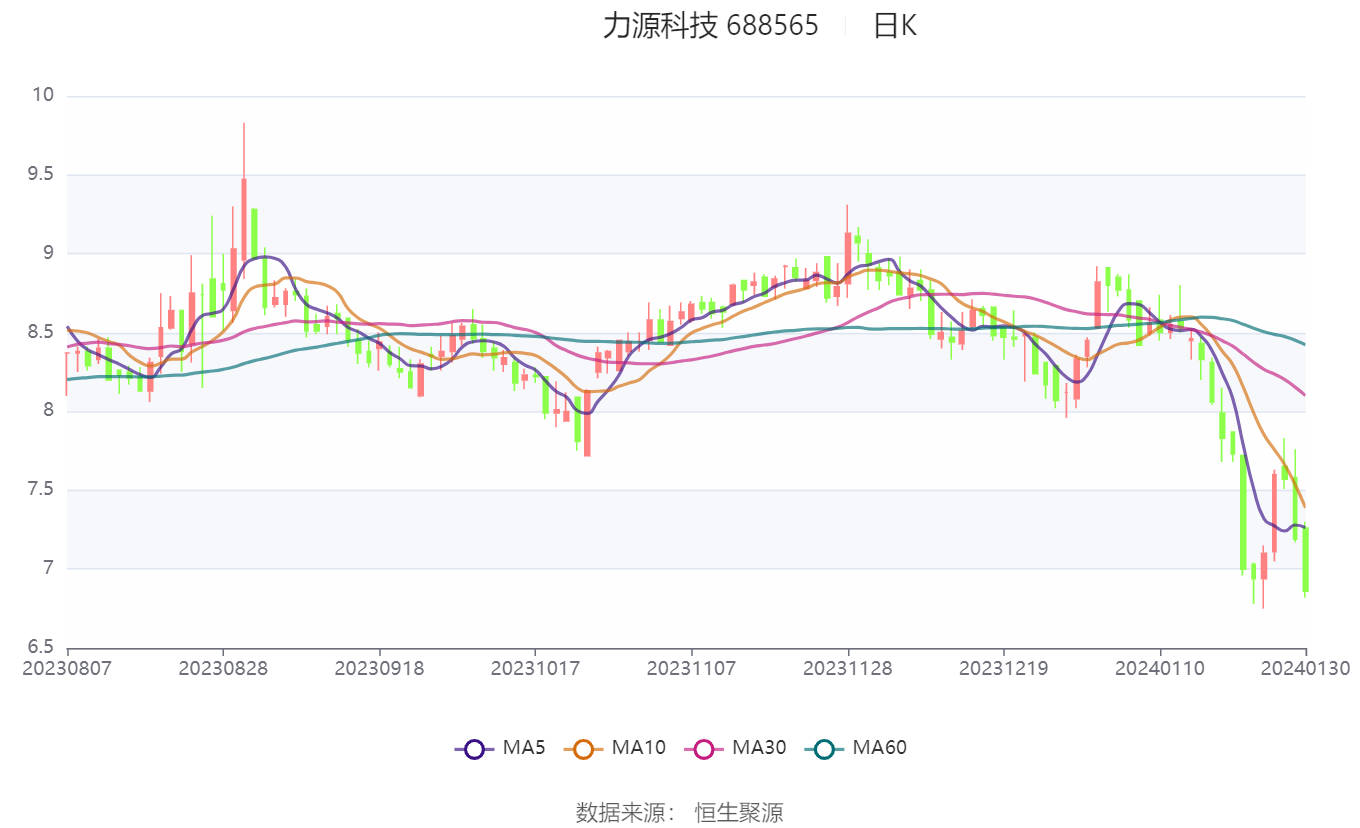Select the 日K chart type label
Viewport: 1360px width, 828px height.
pyautogui.click(x=894, y=26)
